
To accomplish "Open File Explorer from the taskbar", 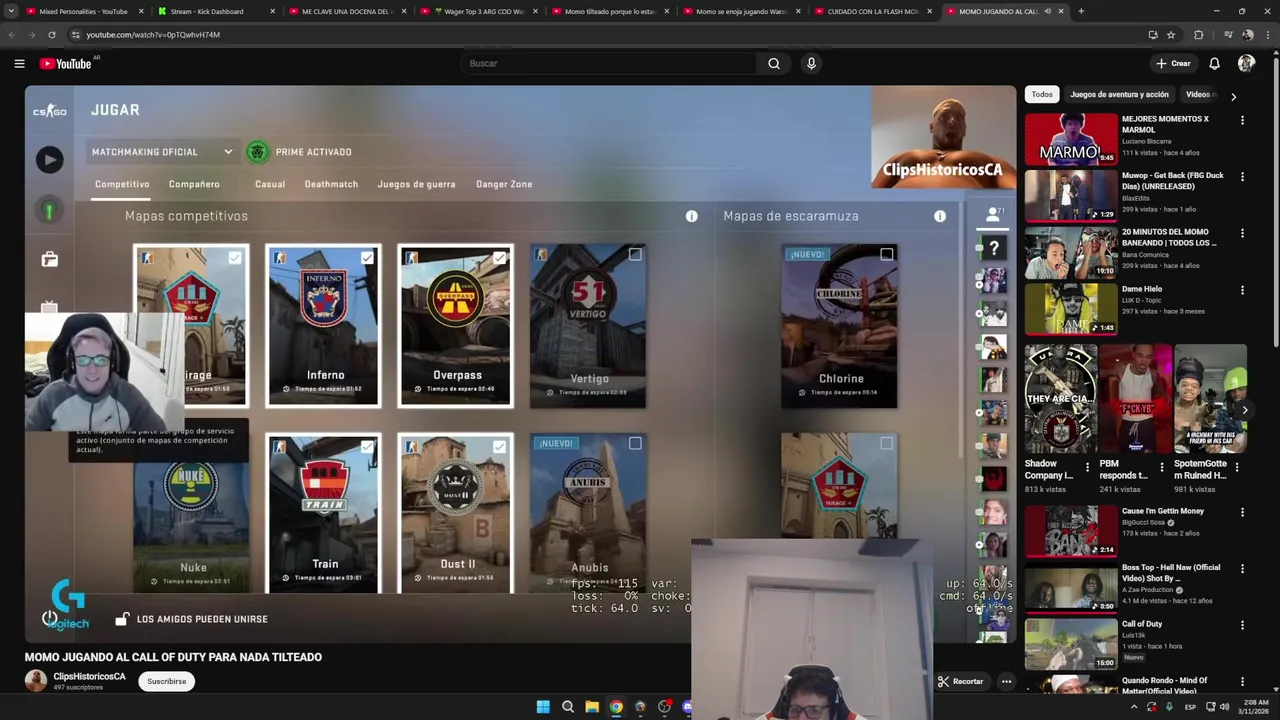I will point(592,707).
